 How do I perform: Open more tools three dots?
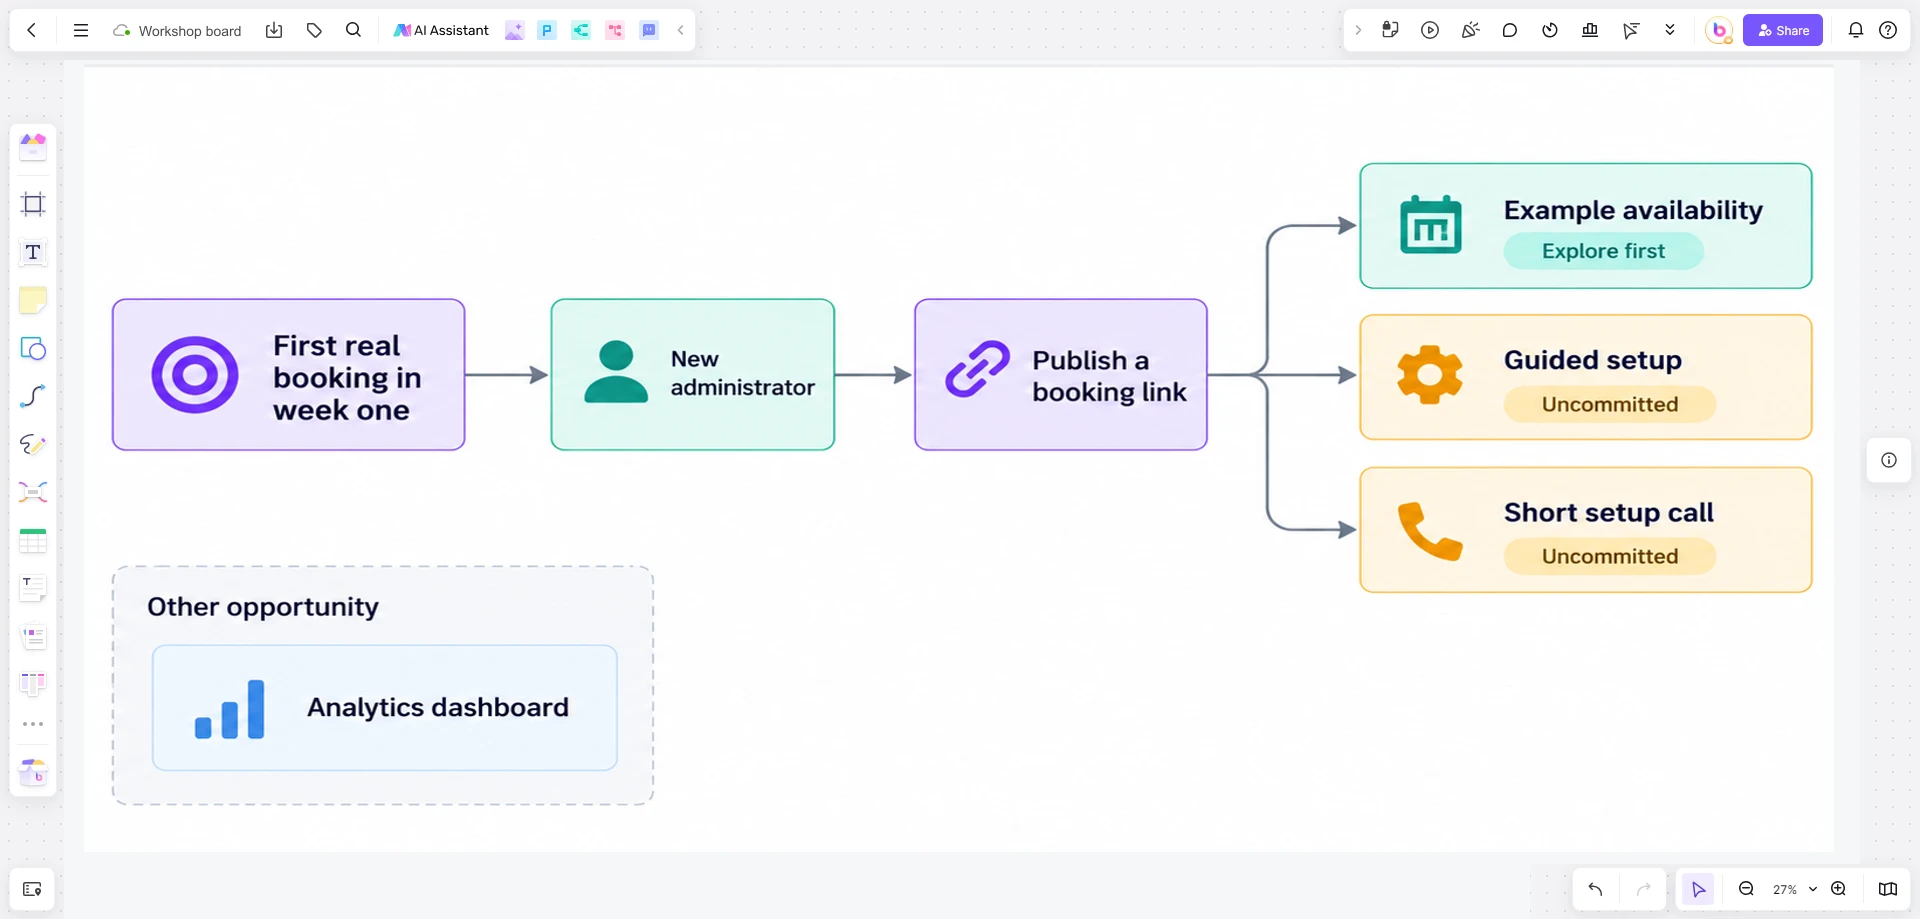pos(33,724)
